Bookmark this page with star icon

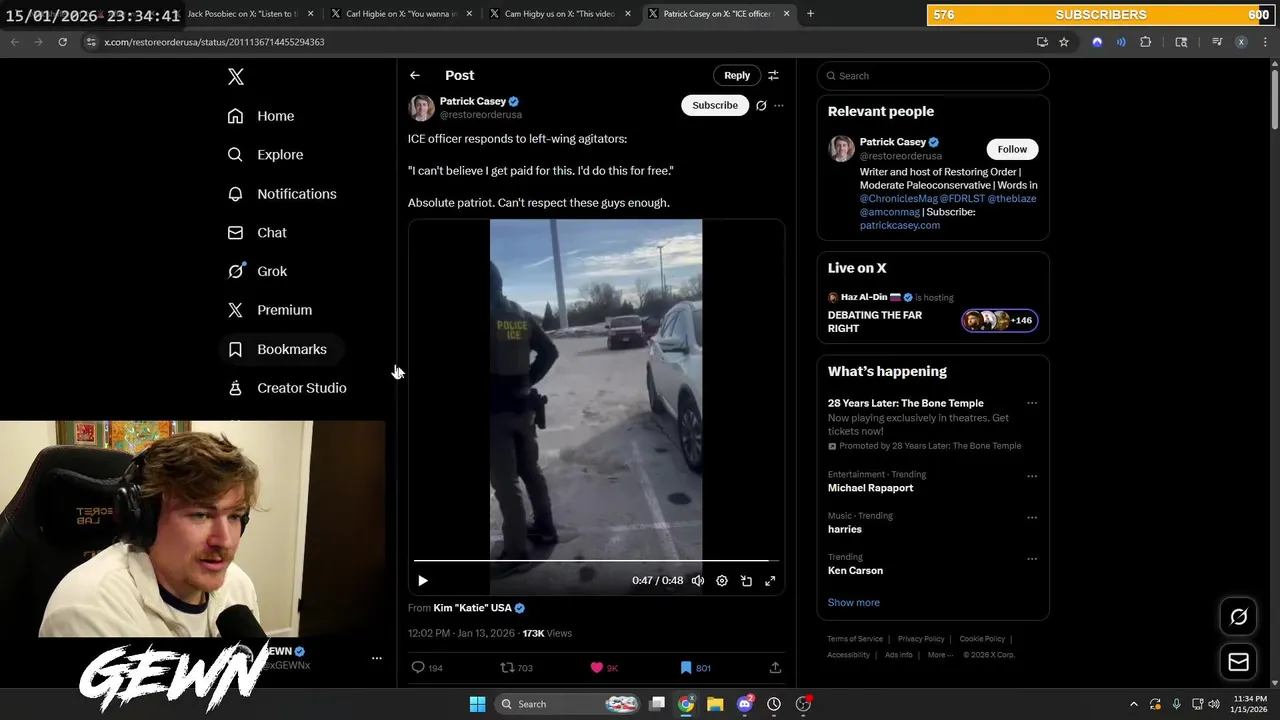[1064, 42]
